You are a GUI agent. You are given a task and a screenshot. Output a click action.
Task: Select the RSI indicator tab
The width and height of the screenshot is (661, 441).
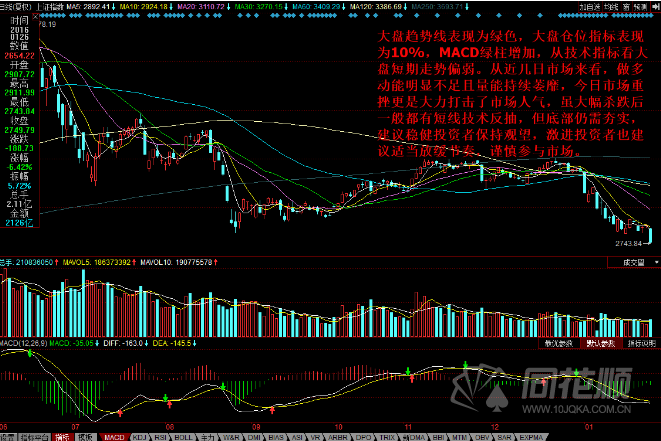tap(158, 437)
